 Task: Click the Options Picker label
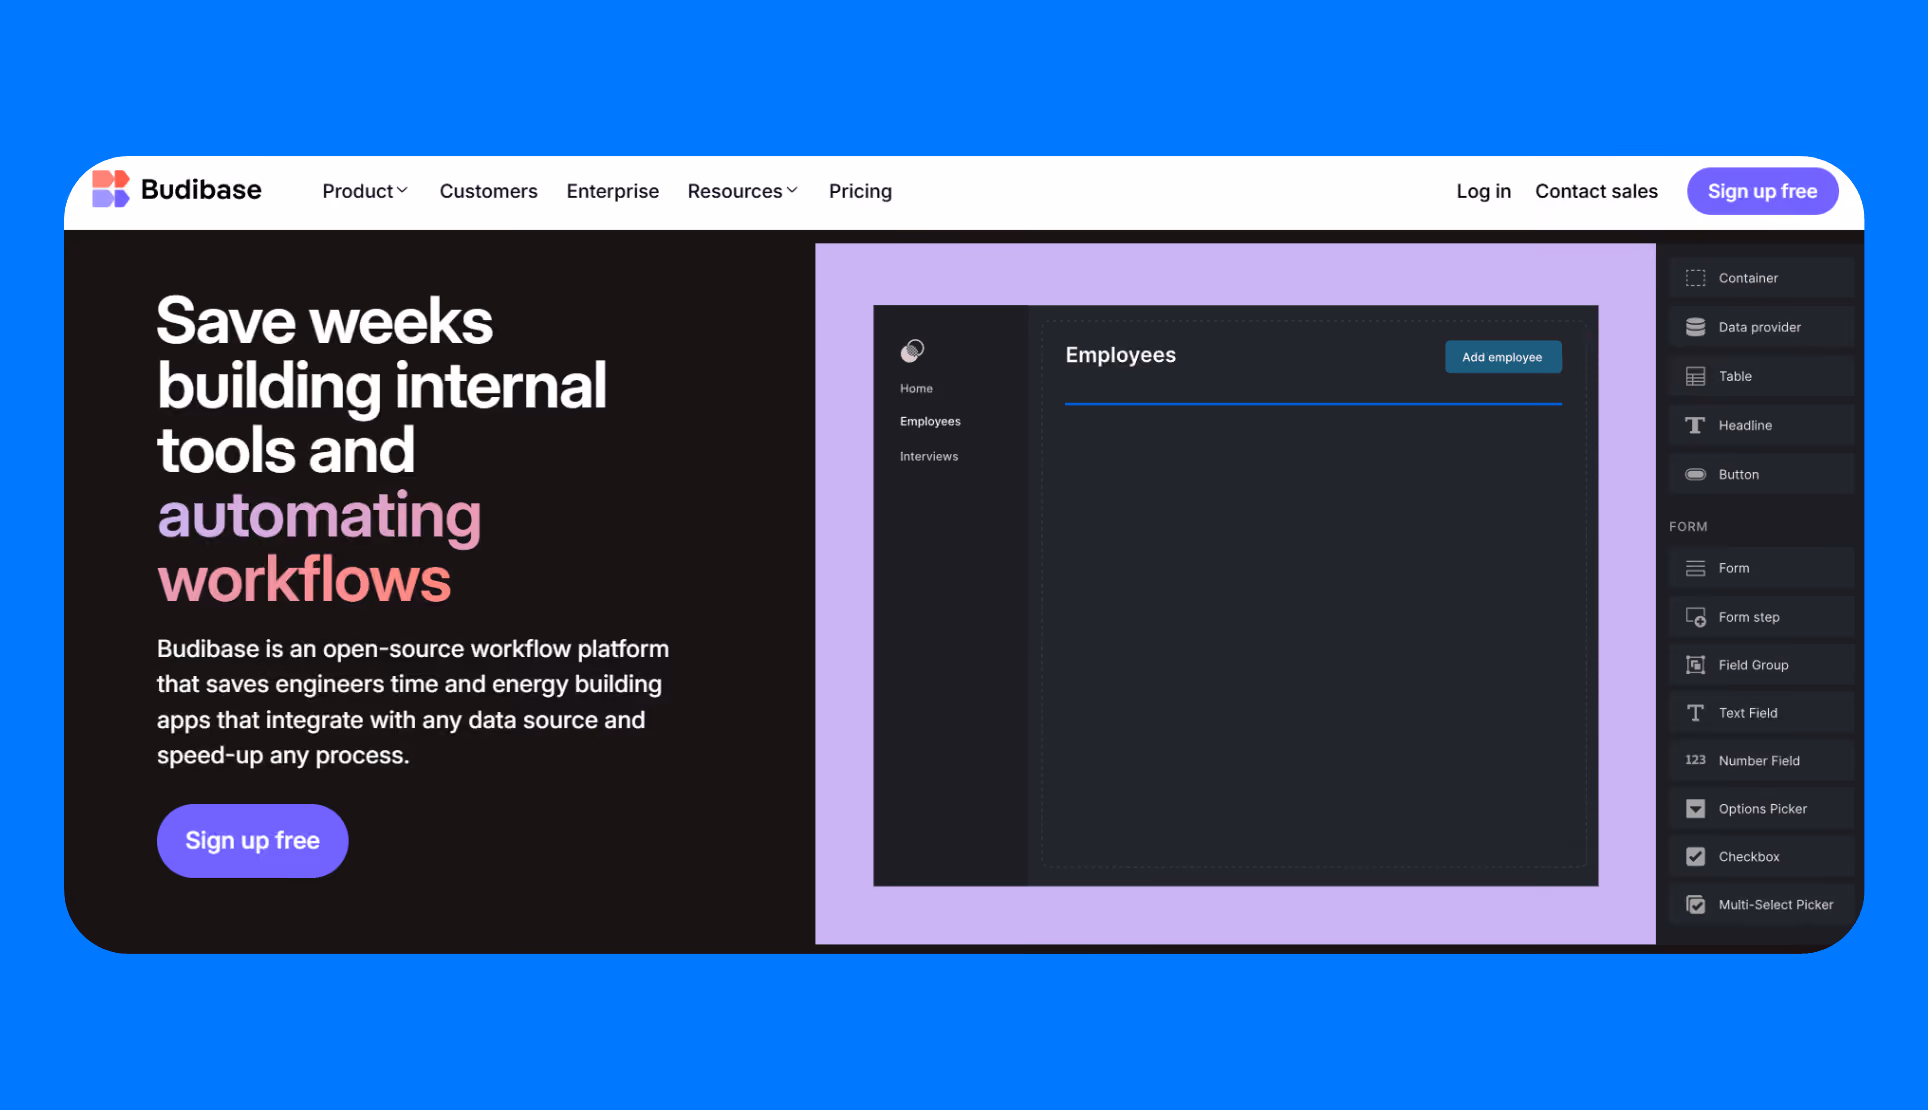(1762, 809)
